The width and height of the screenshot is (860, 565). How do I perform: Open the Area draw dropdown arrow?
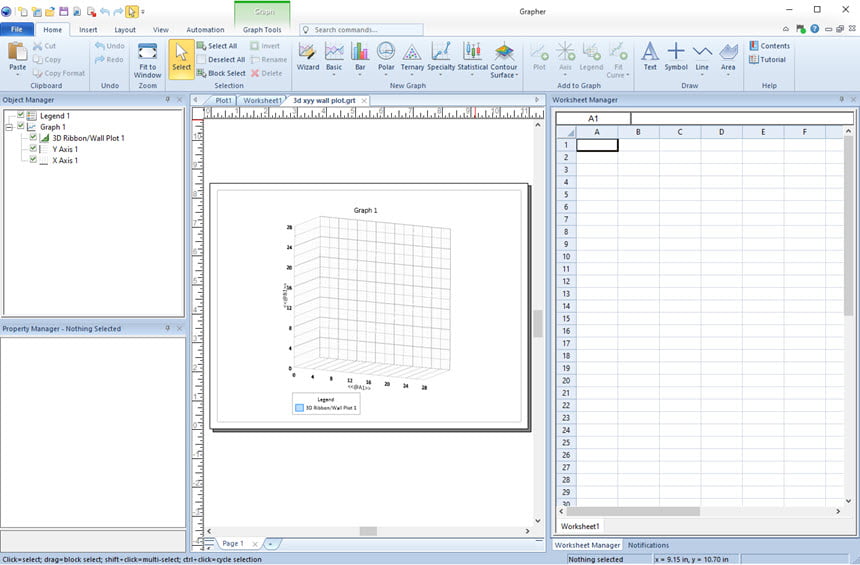[x=728, y=75]
